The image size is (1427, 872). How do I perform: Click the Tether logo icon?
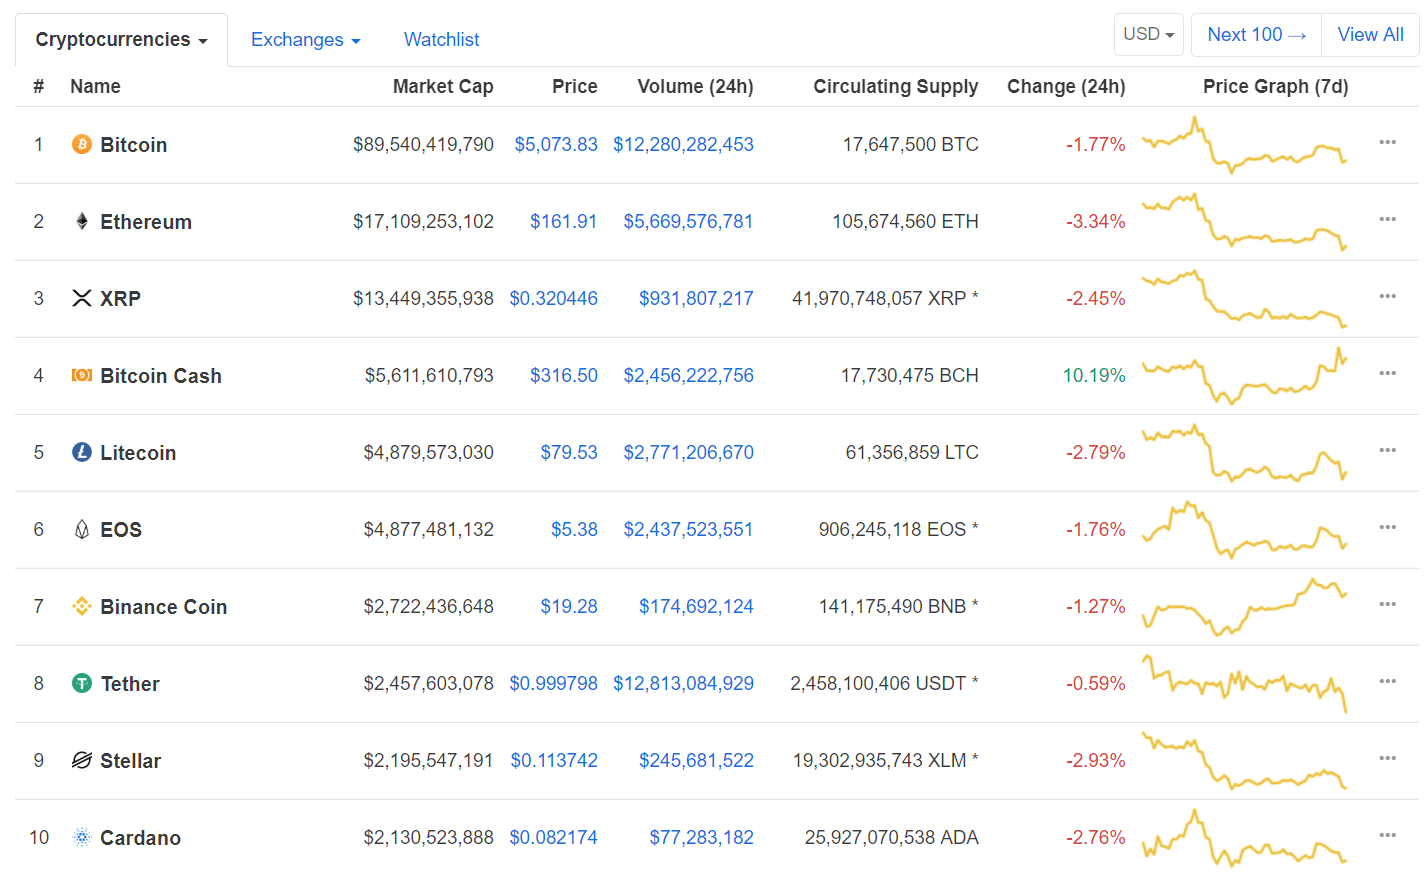pos(82,683)
